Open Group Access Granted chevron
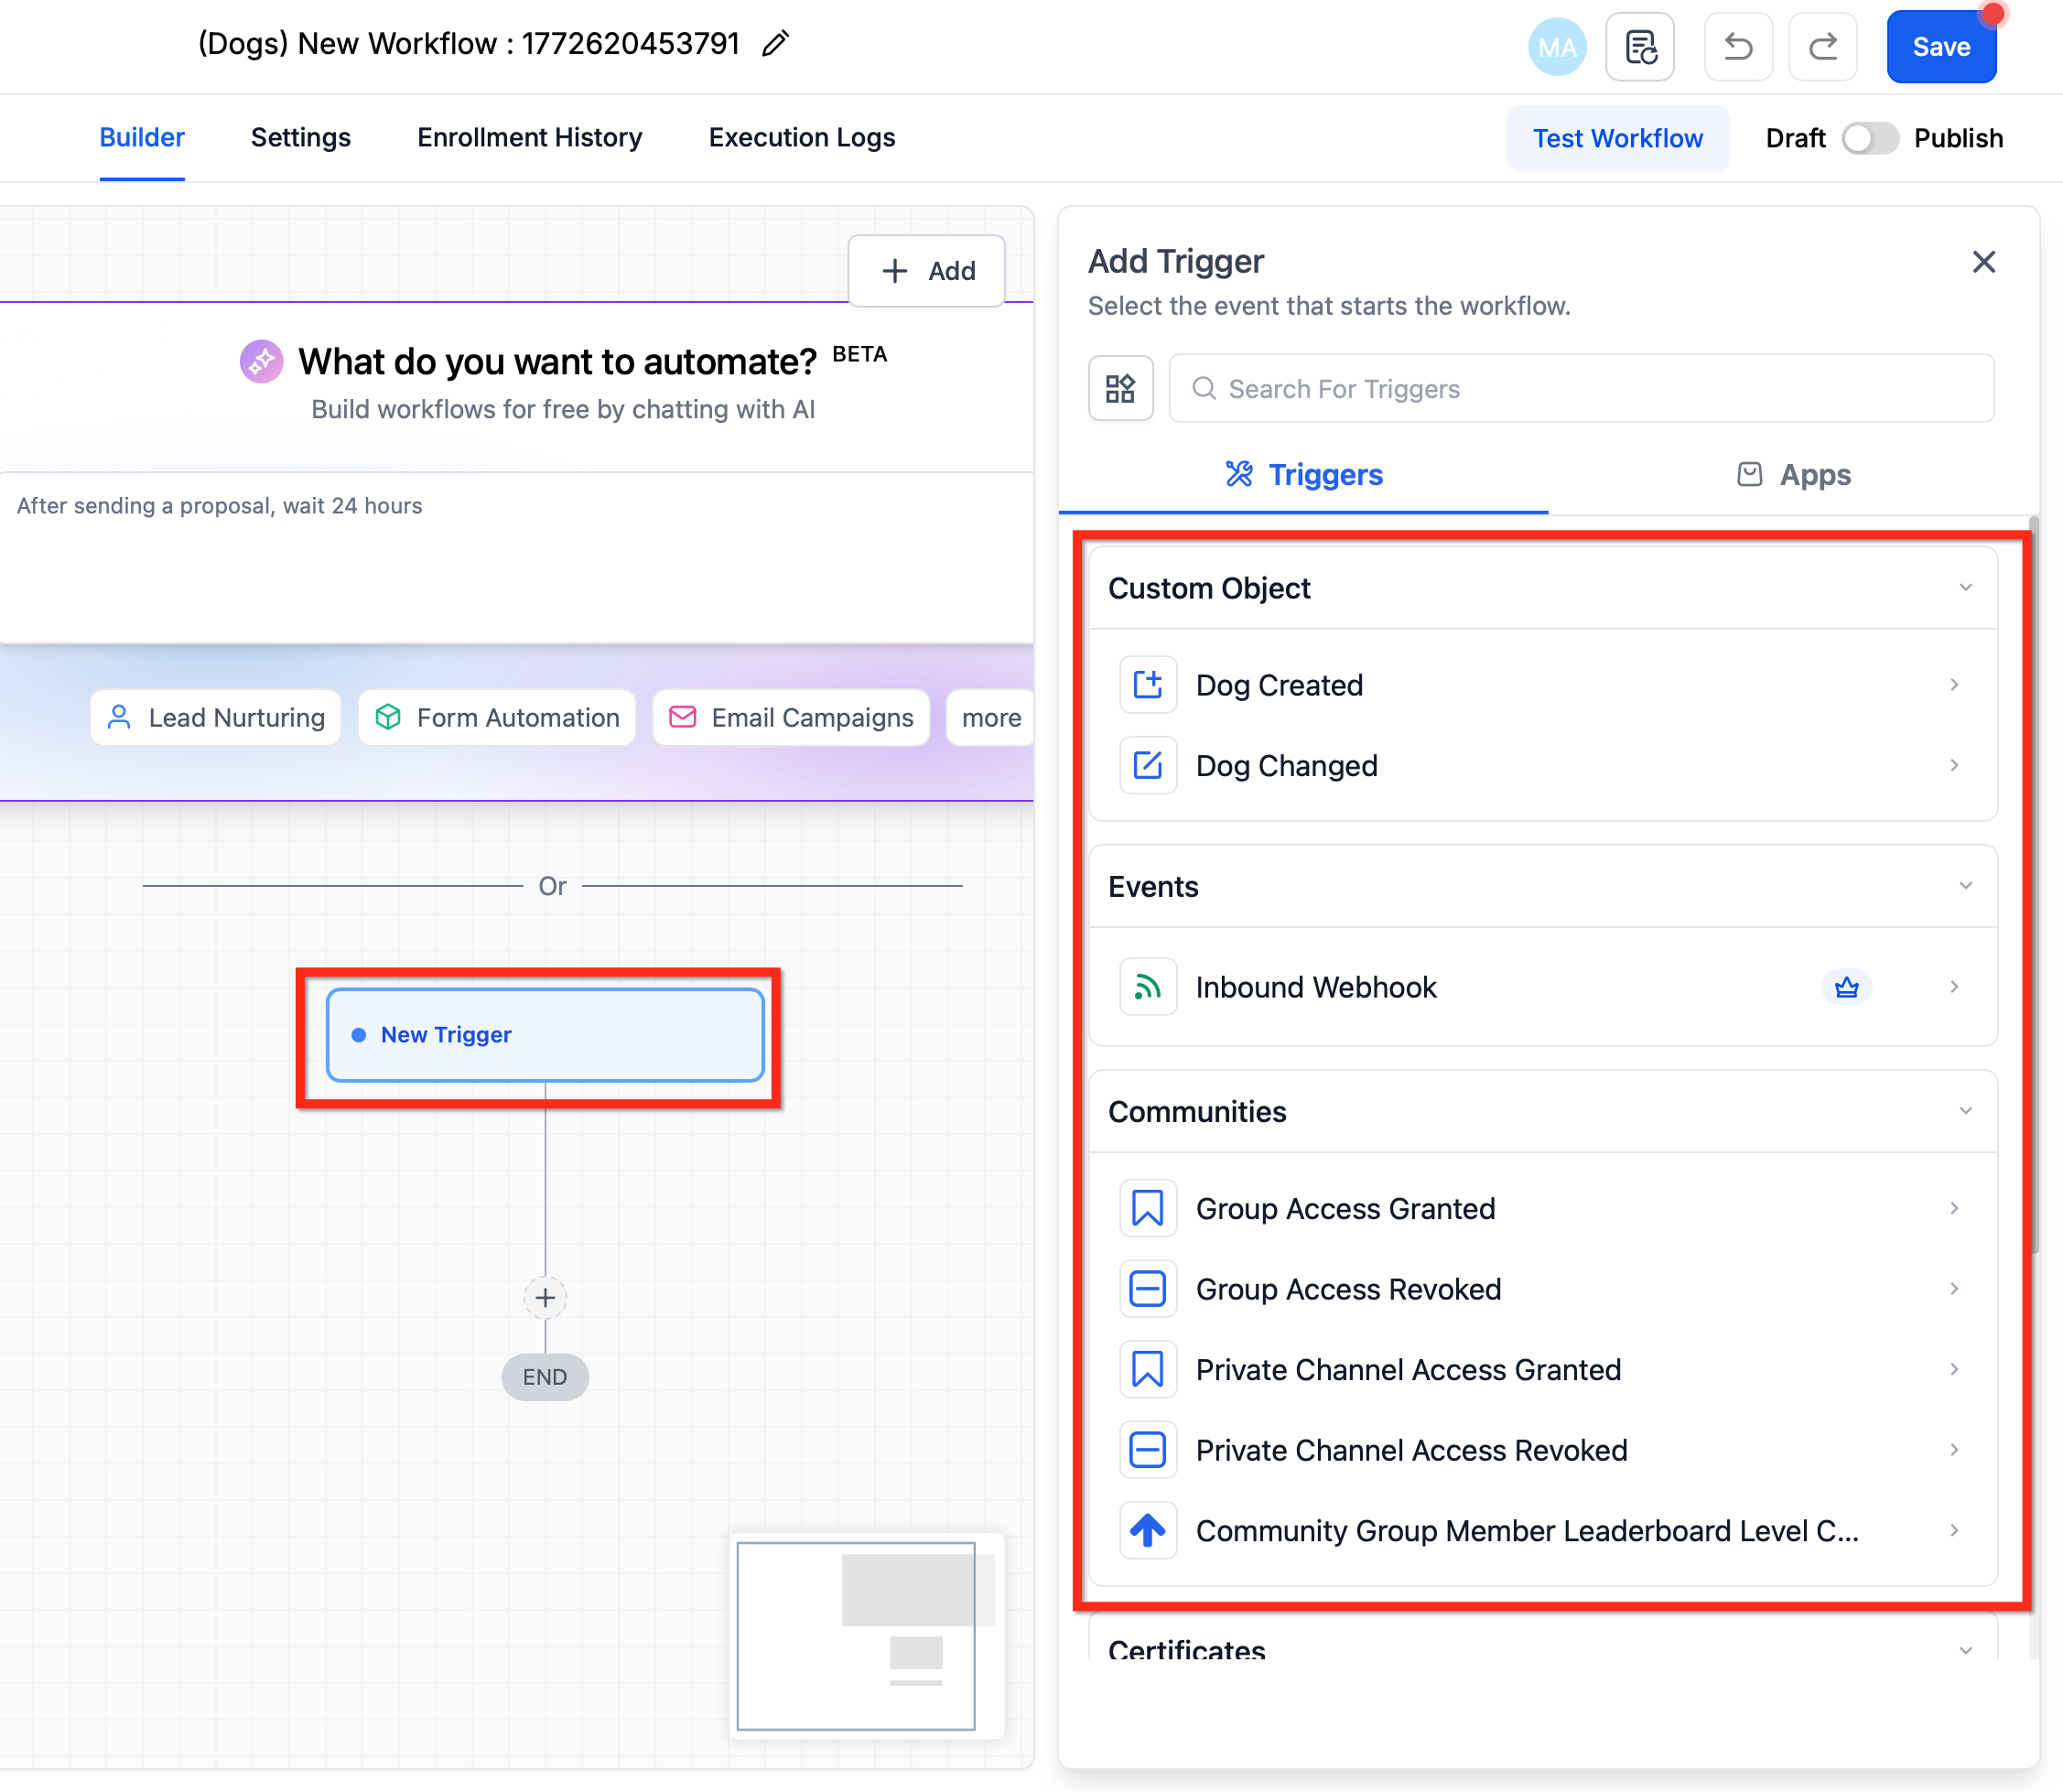This screenshot has height=1792, width=2063. pyautogui.click(x=1954, y=1208)
